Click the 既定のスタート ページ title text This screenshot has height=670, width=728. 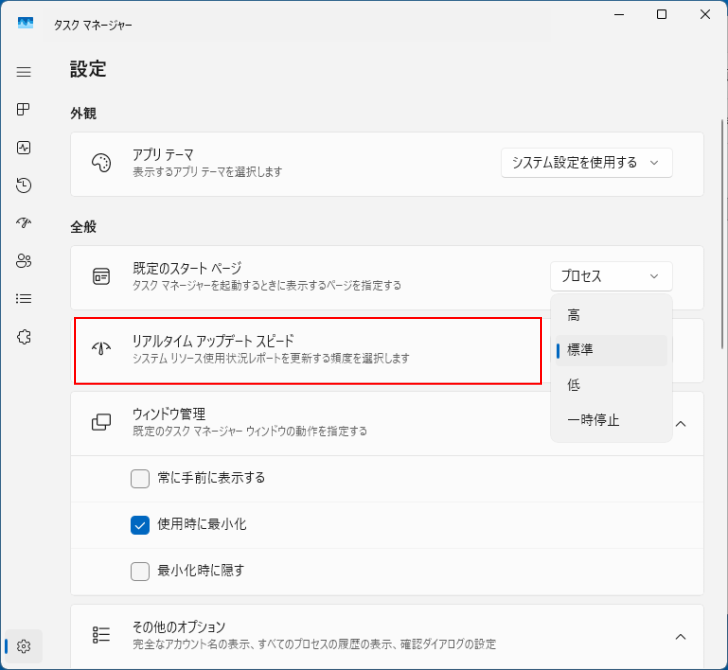(188, 268)
